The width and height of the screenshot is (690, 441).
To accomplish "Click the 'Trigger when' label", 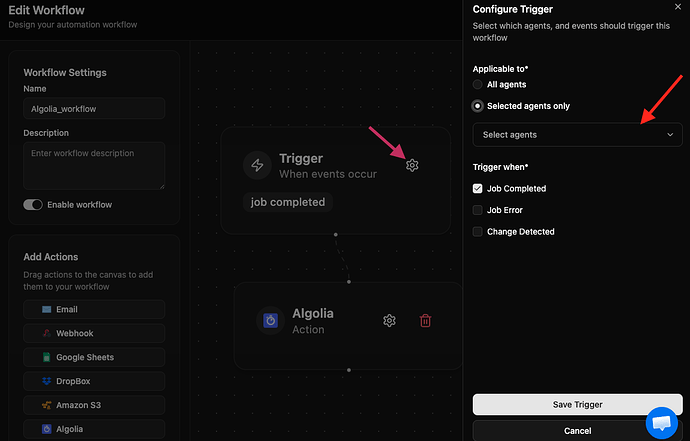I will click(x=500, y=167).
